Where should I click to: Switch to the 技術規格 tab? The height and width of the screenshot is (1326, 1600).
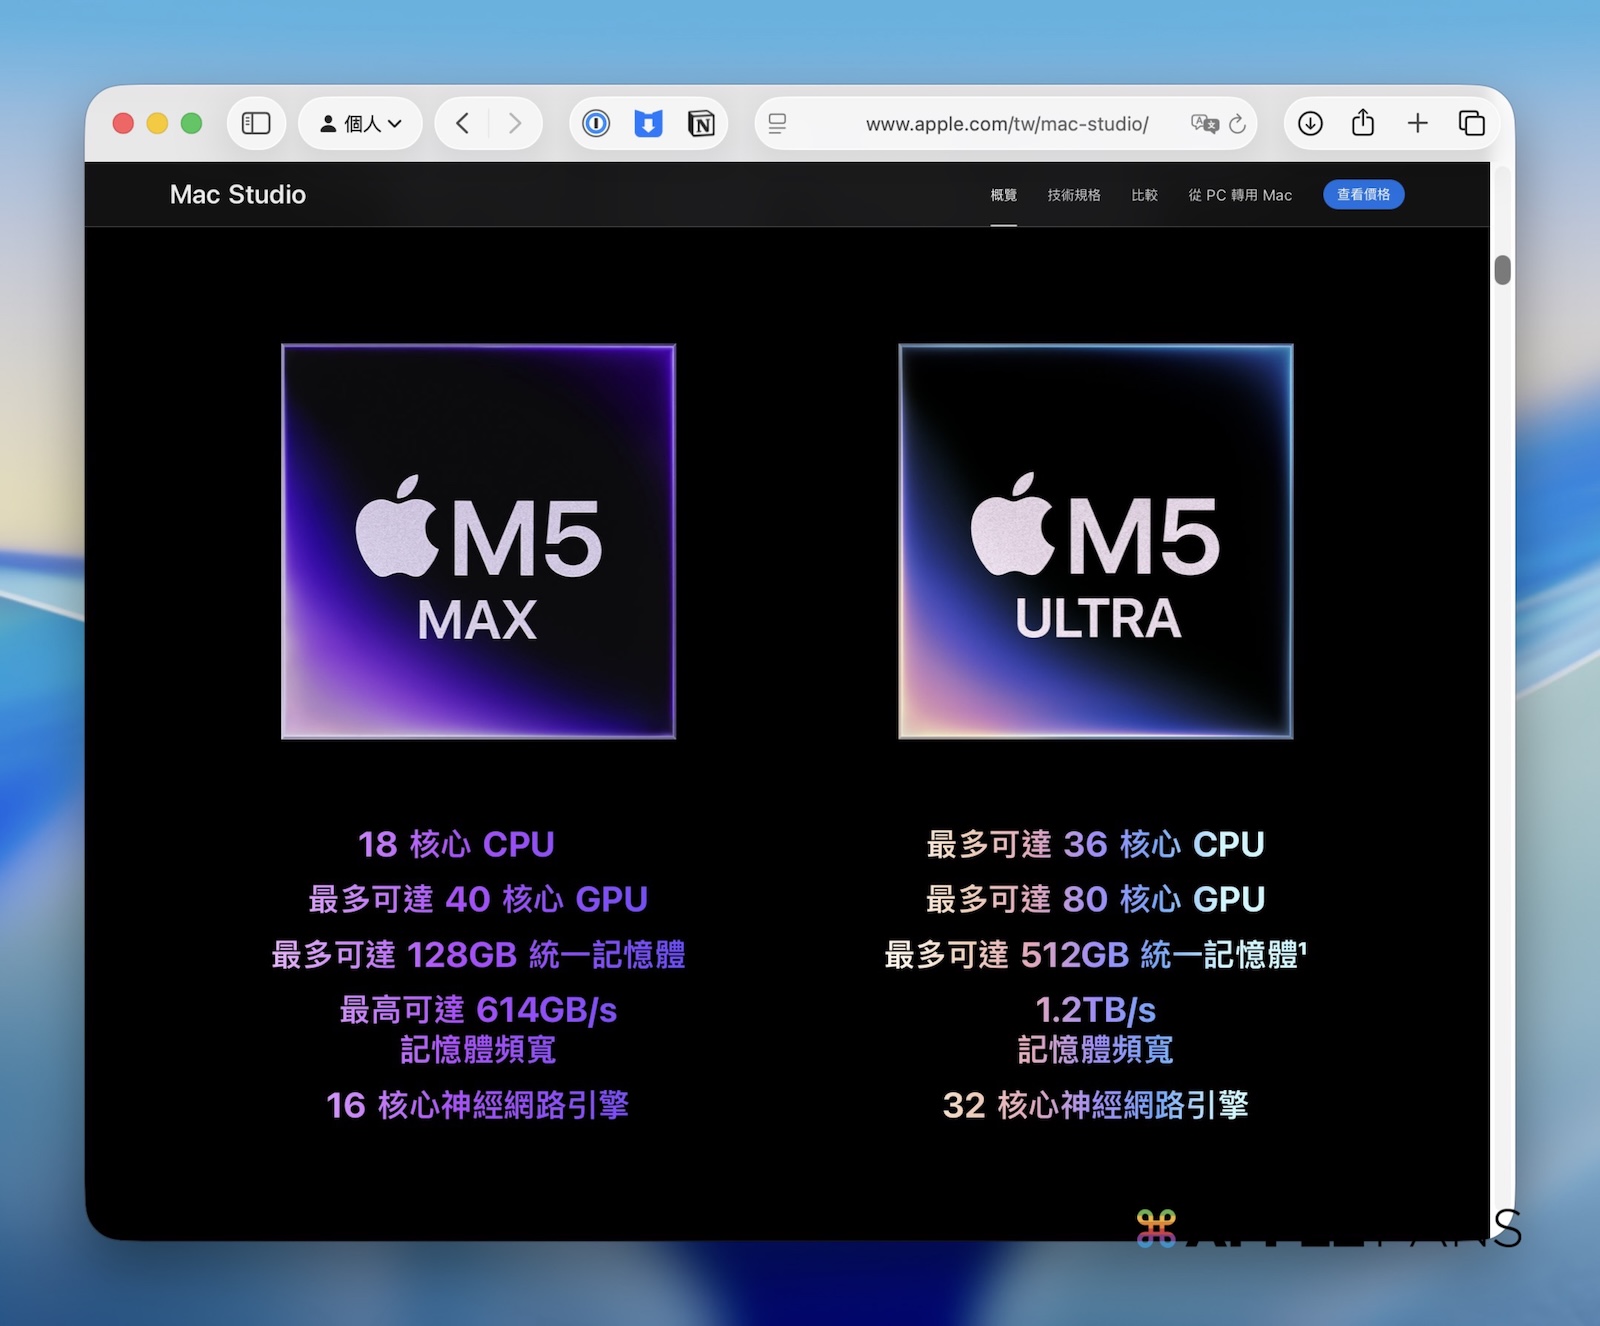tap(1074, 195)
